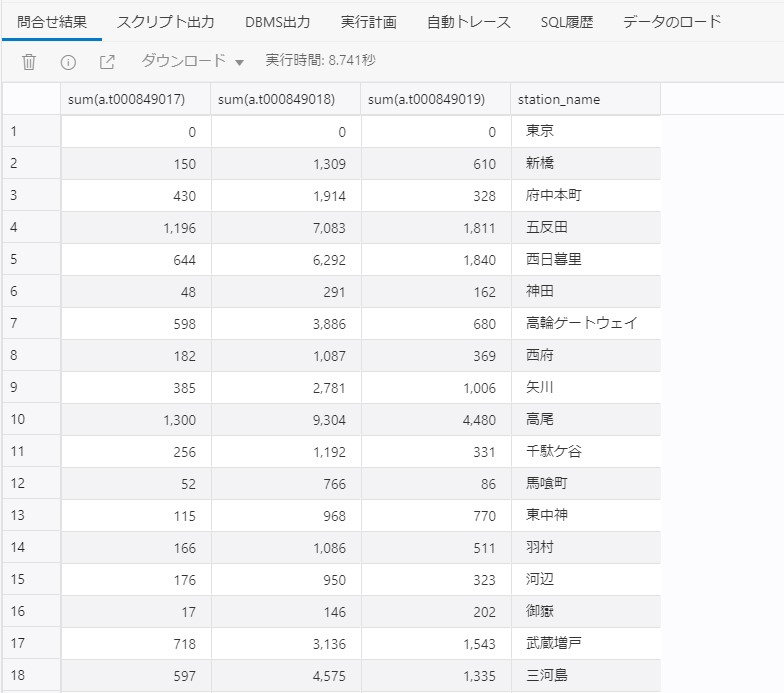Open the SQL履歴 tab
Image resolution: width=784 pixels, height=693 pixels.
(566, 22)
